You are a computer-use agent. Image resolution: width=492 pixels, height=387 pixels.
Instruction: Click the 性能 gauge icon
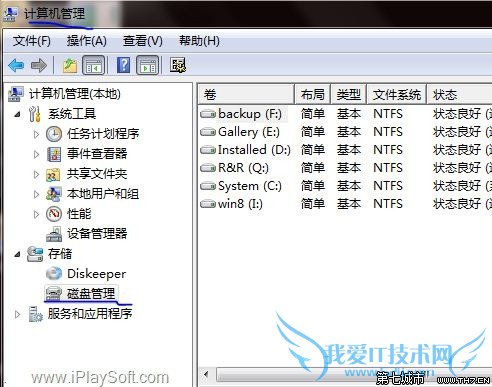[54, 214]
